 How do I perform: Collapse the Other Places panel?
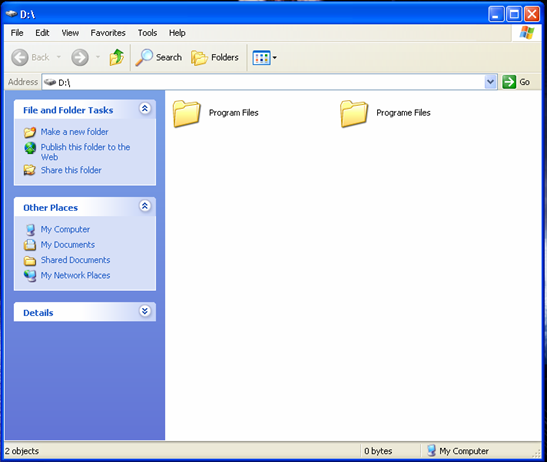click(145, 206)
